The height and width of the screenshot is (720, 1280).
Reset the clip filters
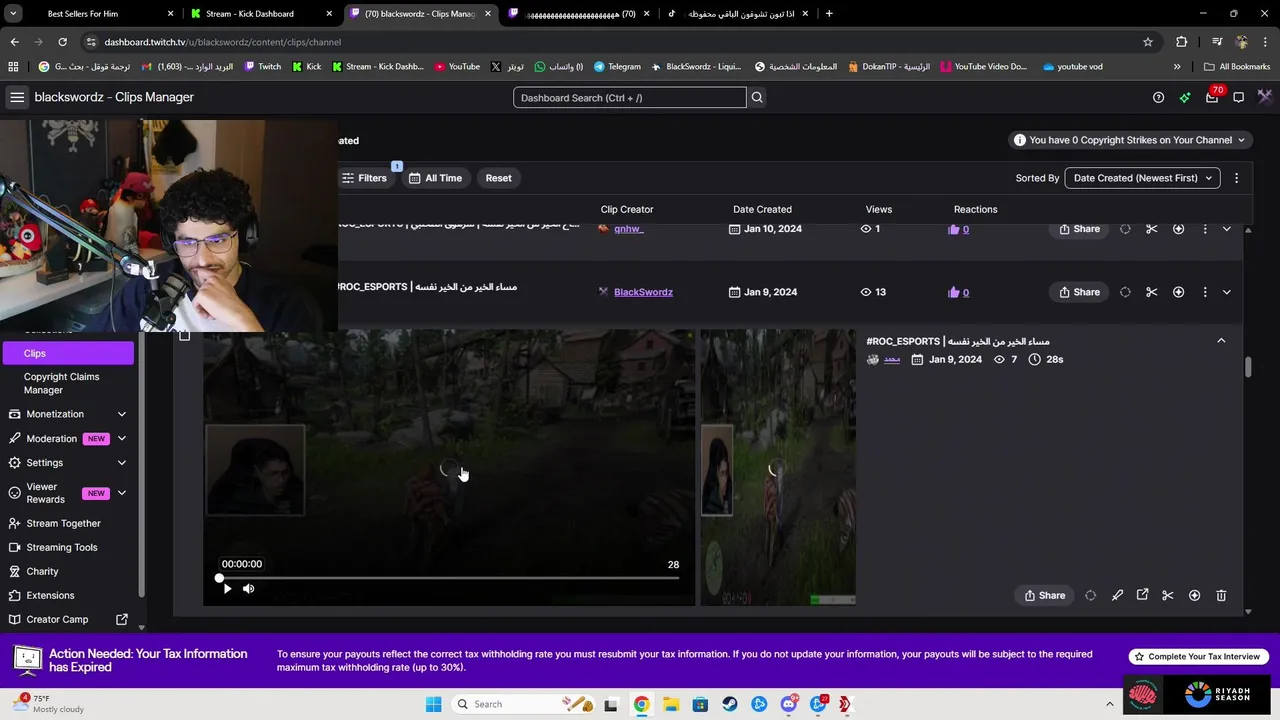pyautogui.click(x=498, y=178)
